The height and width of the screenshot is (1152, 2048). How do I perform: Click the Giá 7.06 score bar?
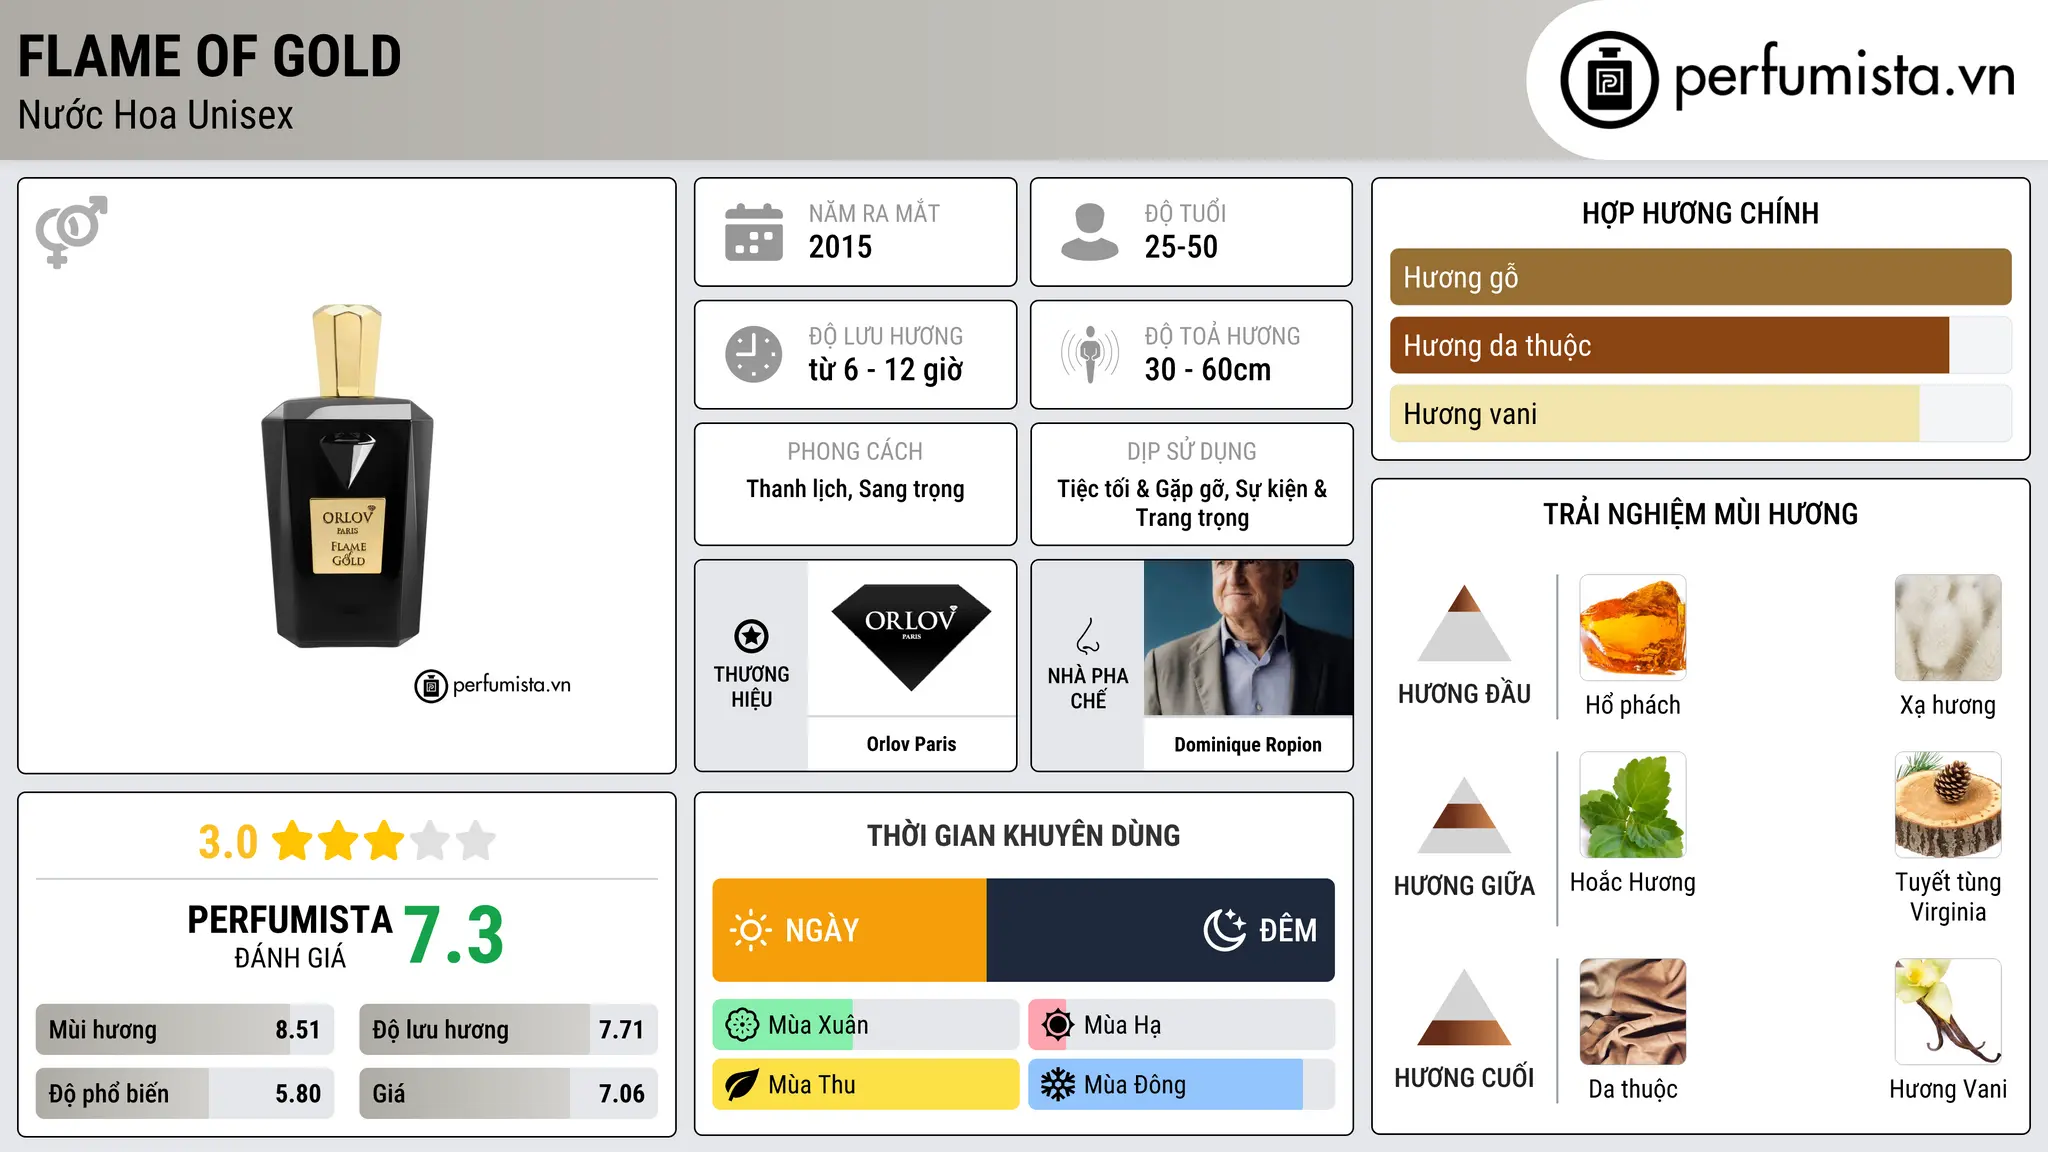coord(508,1093)
